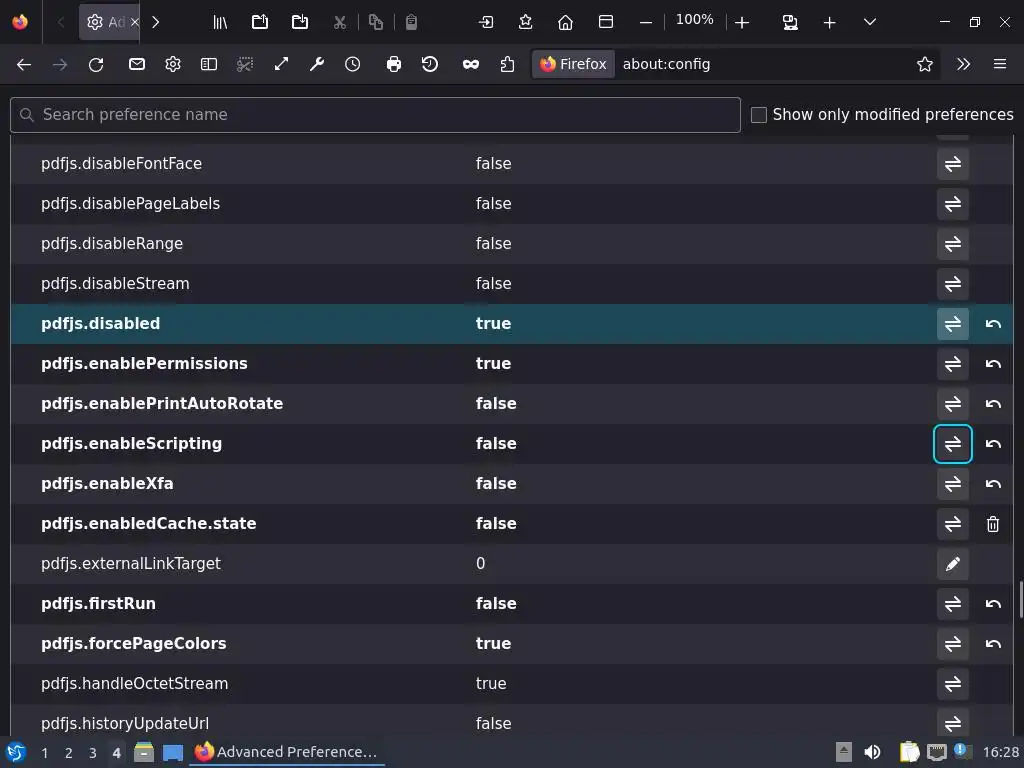Toggle pdfjs.disableFontFace value

[x=953, y=163]
